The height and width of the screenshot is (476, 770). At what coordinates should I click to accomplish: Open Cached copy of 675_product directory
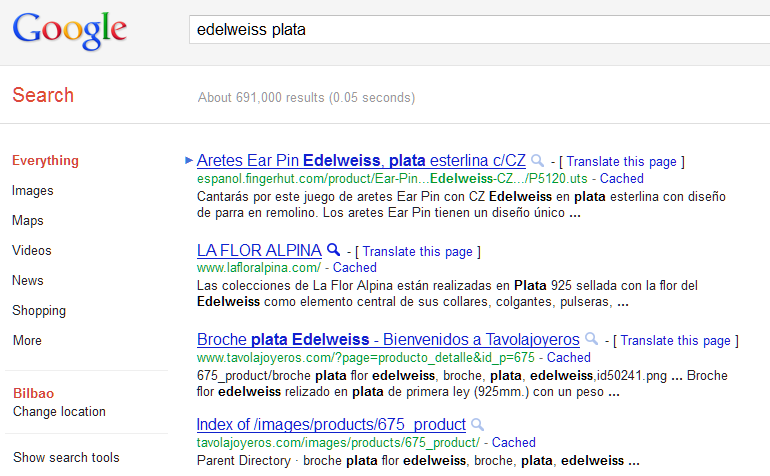(x=514, y=442)
